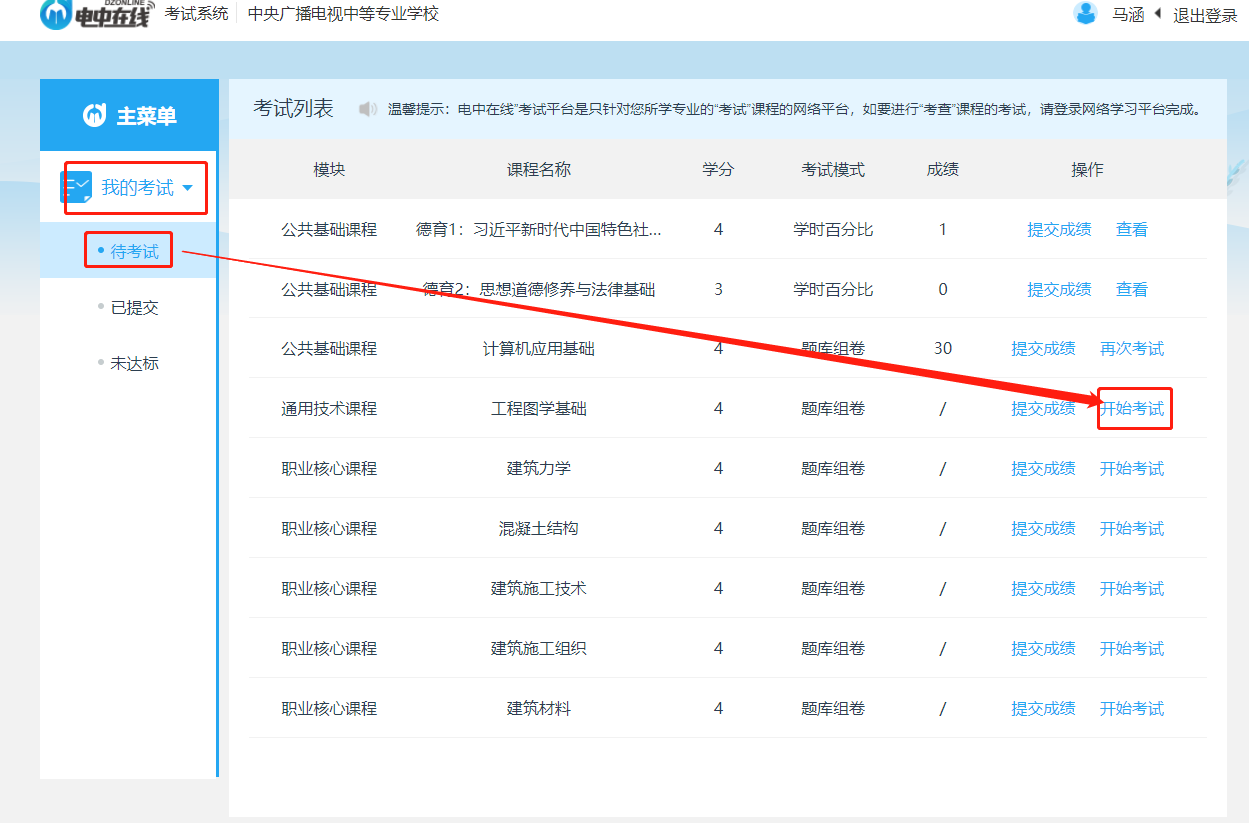
Task: Click the user avatar icon near 马涵
Action: click(x=1085, y=14)
